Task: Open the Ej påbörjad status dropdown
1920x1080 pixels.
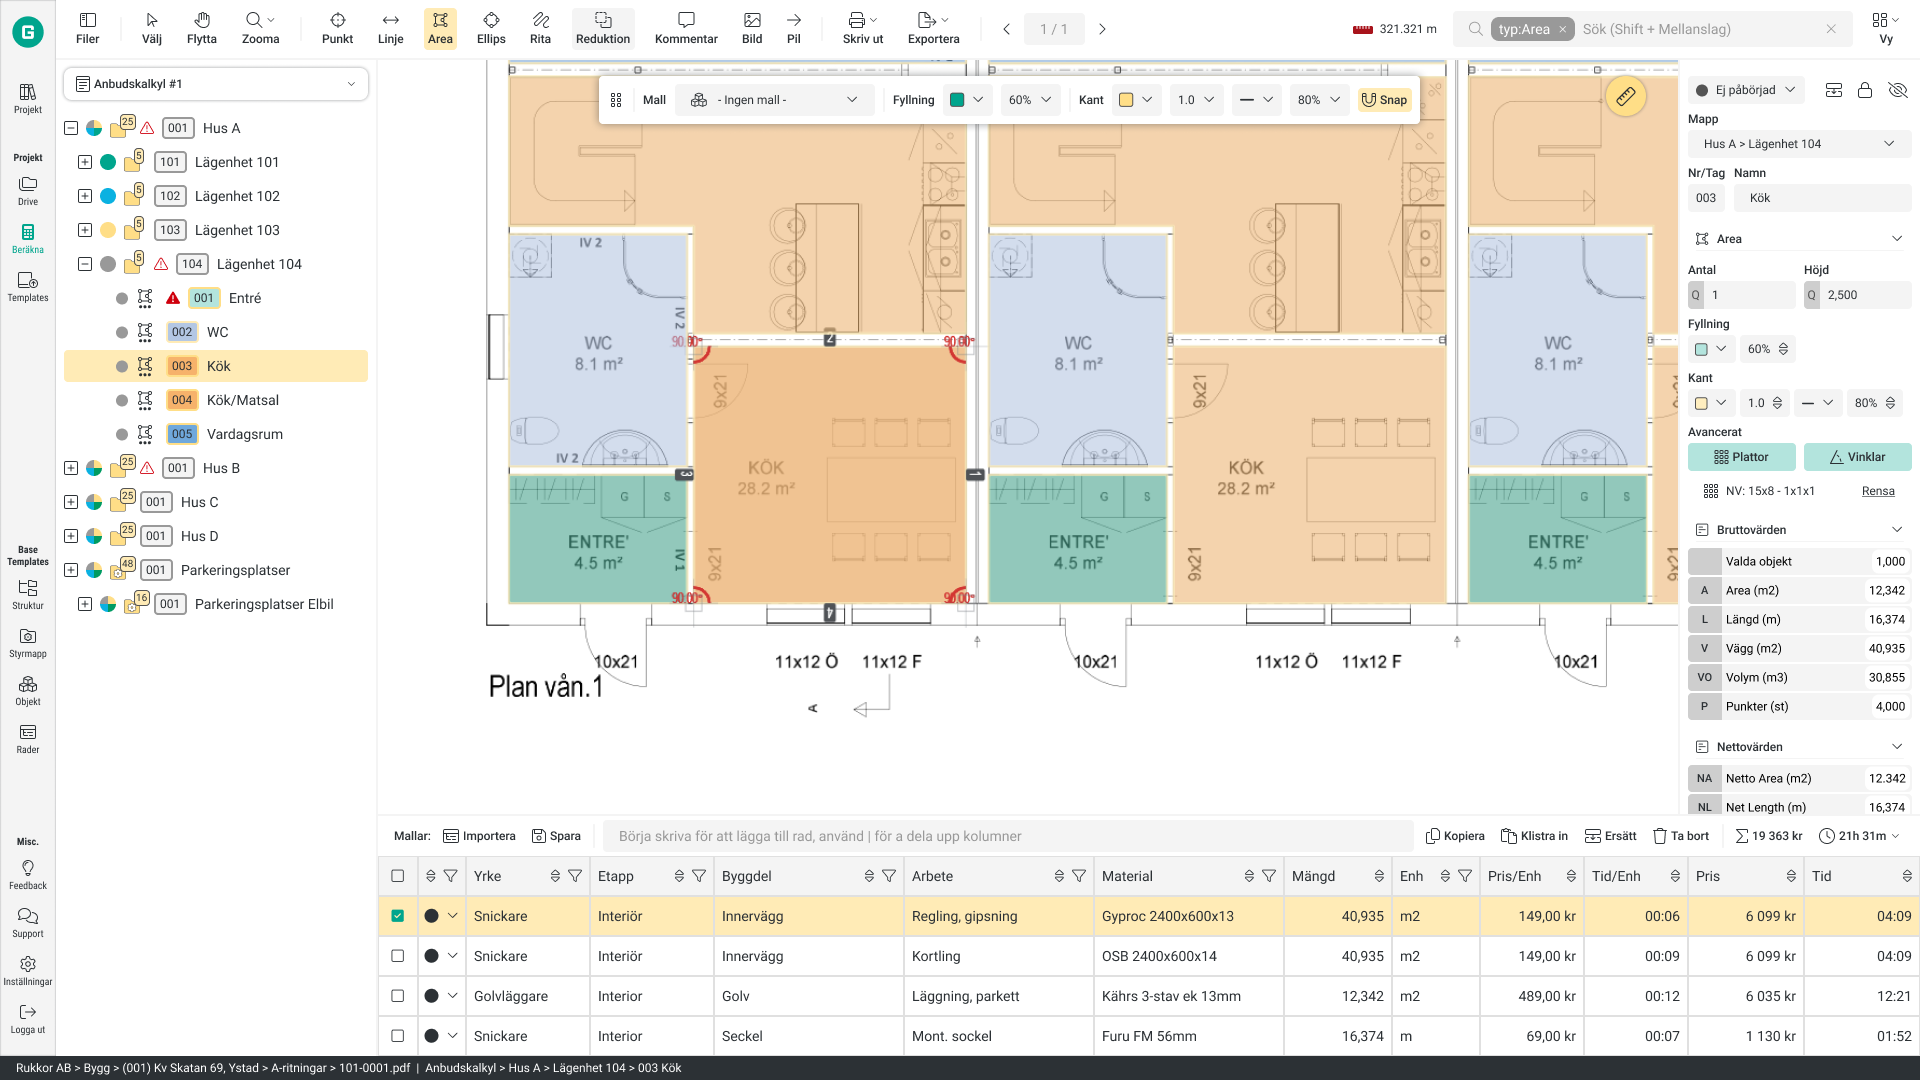Action: 1746,90
